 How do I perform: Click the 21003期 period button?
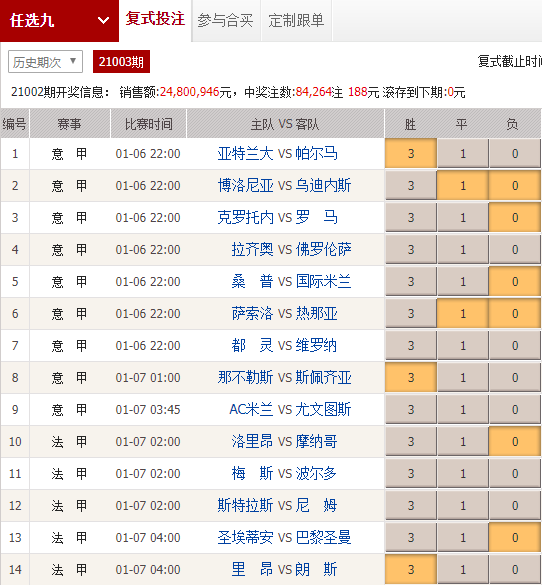121,62
